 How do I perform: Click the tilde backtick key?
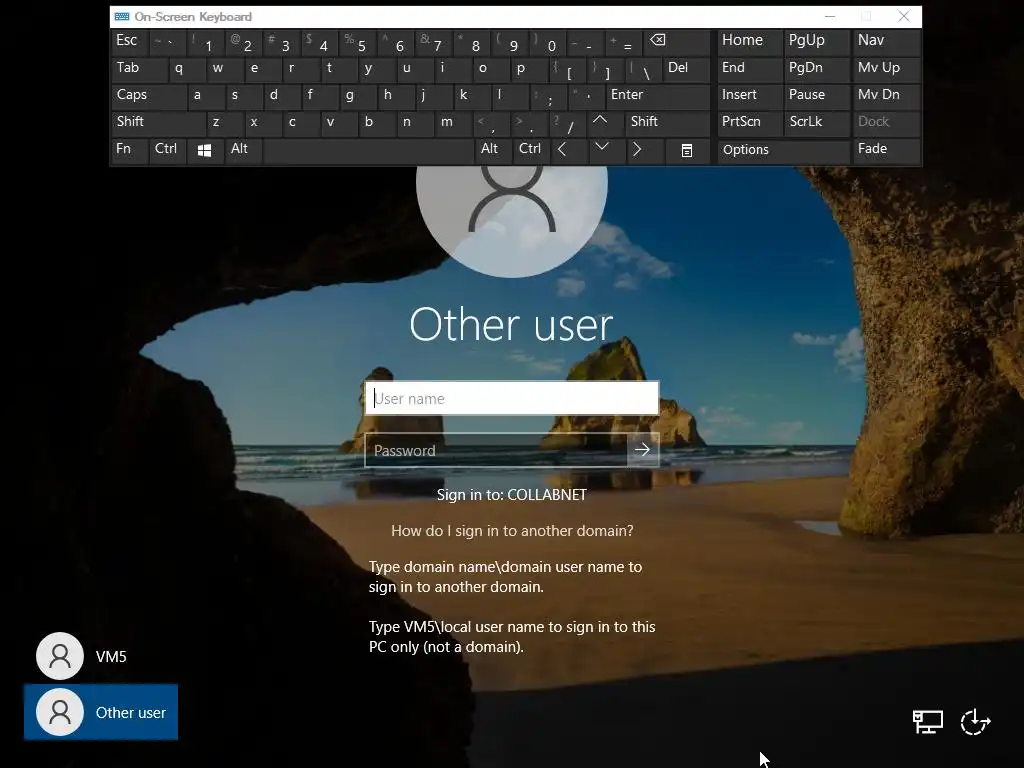[167, 42]
